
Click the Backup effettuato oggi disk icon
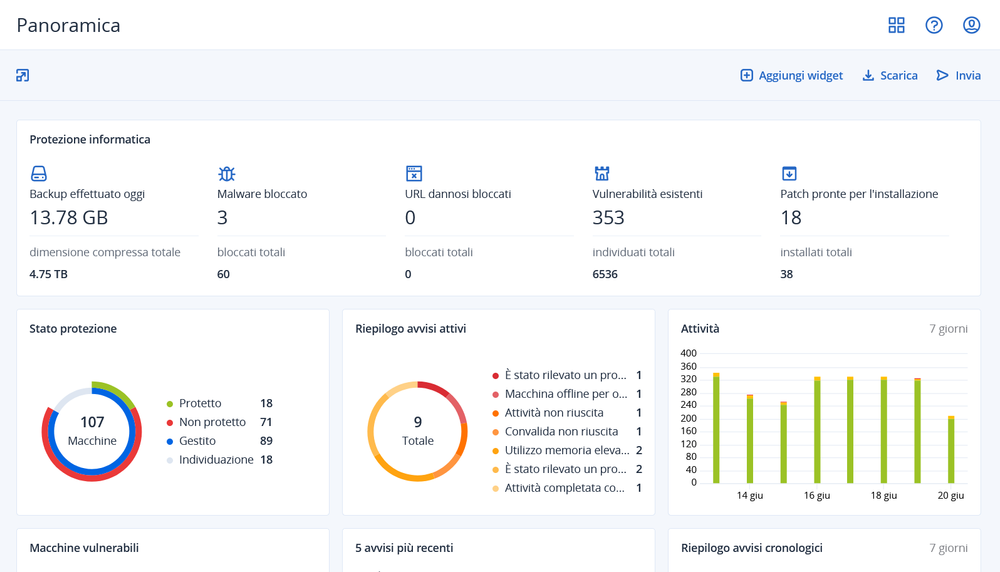(39, 174)
